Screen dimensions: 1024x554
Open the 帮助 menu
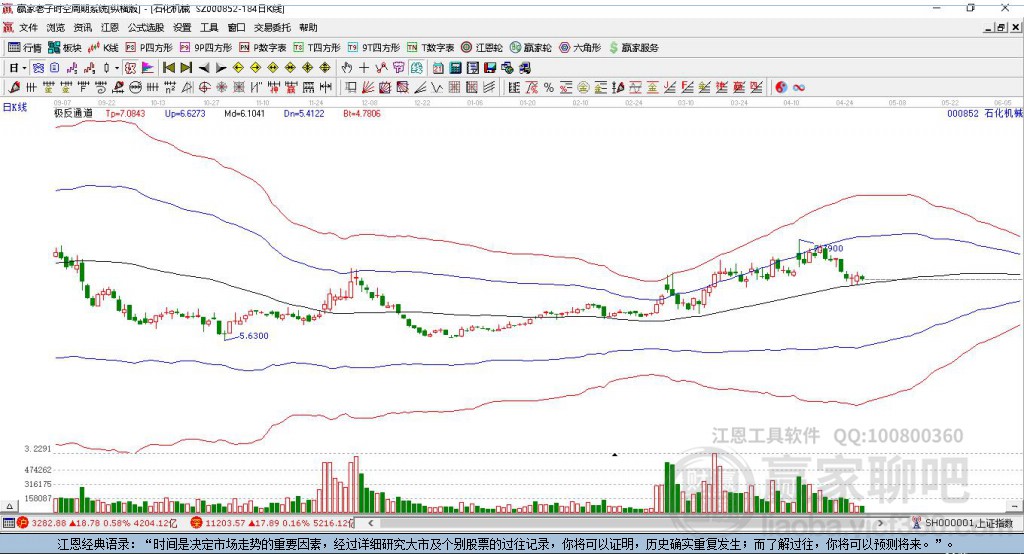[308, 27]
